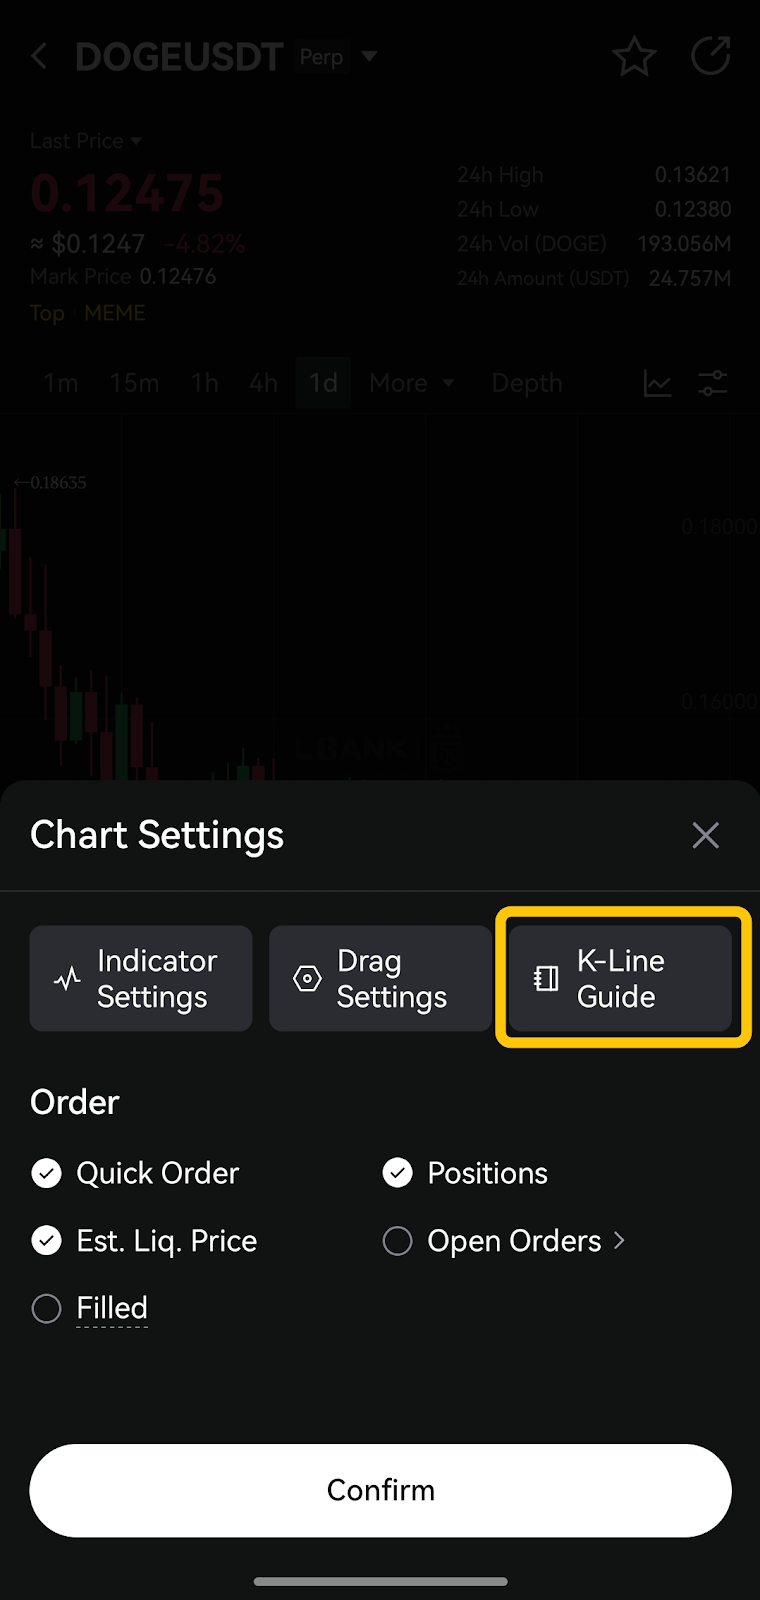Switch to the Depth tab
Screen dimensions: 760x1600
click(x=527, y=383)
